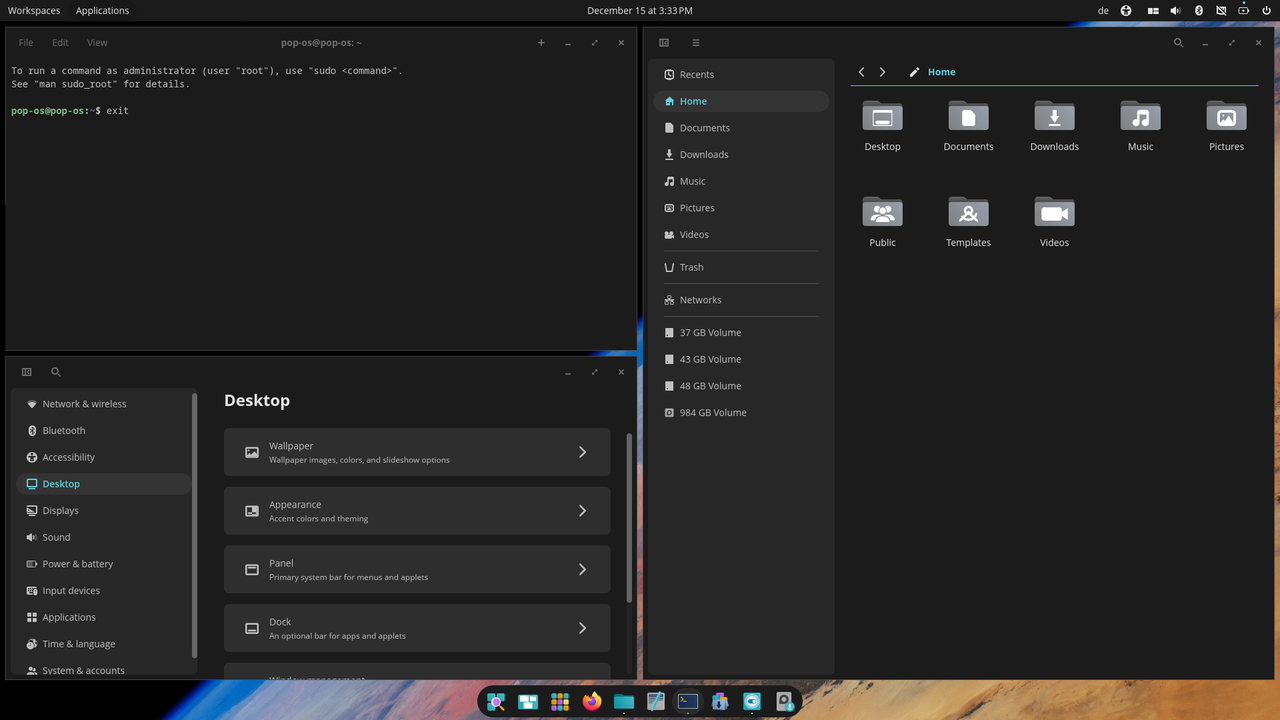
Task: Open the app library grid icon in dock
Action: click(560, 702)
